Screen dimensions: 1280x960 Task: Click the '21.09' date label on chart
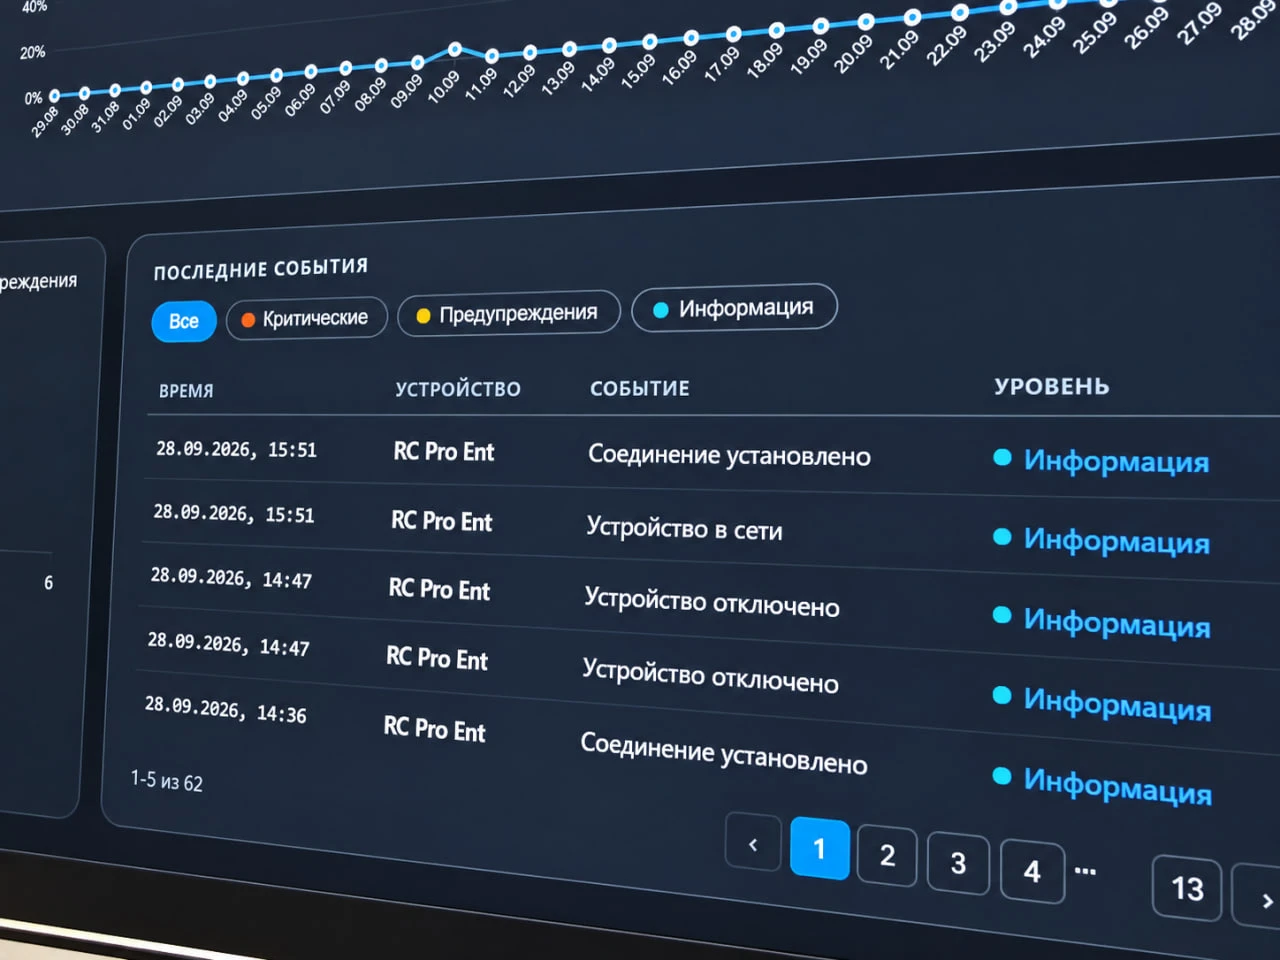(898, 50)
